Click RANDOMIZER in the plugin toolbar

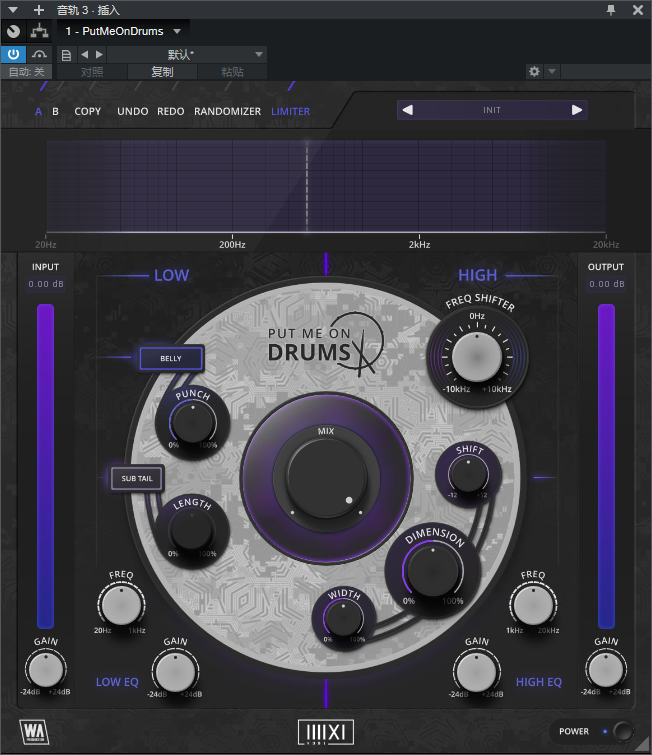pos(227,111)
